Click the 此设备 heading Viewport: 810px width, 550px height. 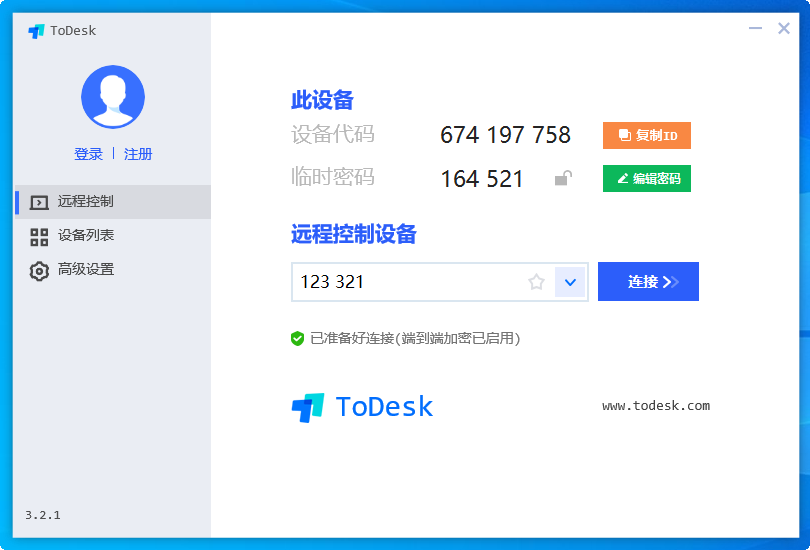(322, 100)
